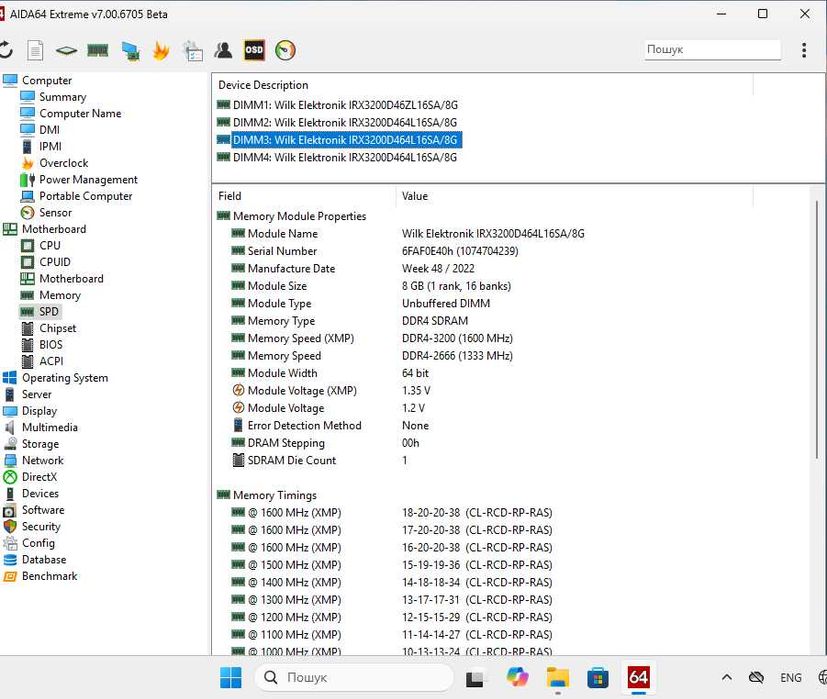The image size is (827, 699).
Task: Open Summary under Computer
Action: [x=62, y=97]
